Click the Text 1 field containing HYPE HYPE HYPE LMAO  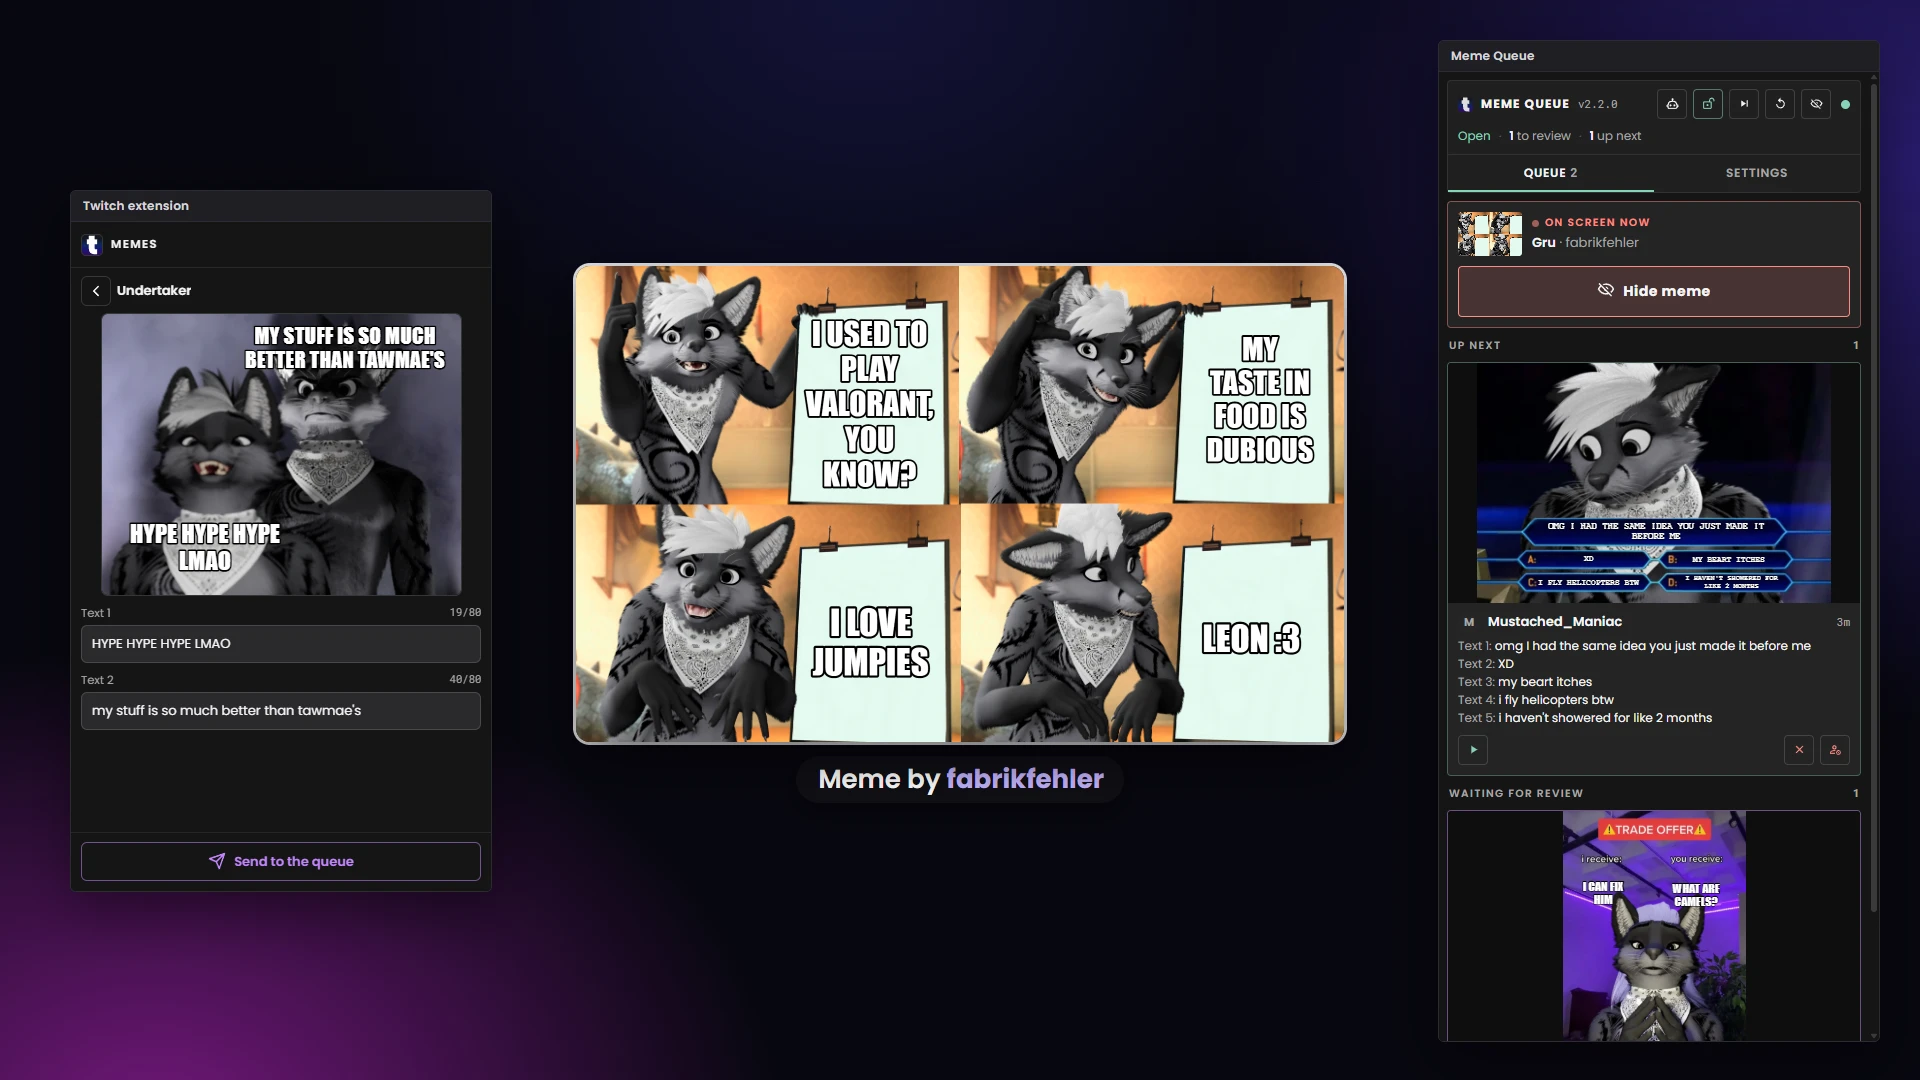[x=281, y=644]
